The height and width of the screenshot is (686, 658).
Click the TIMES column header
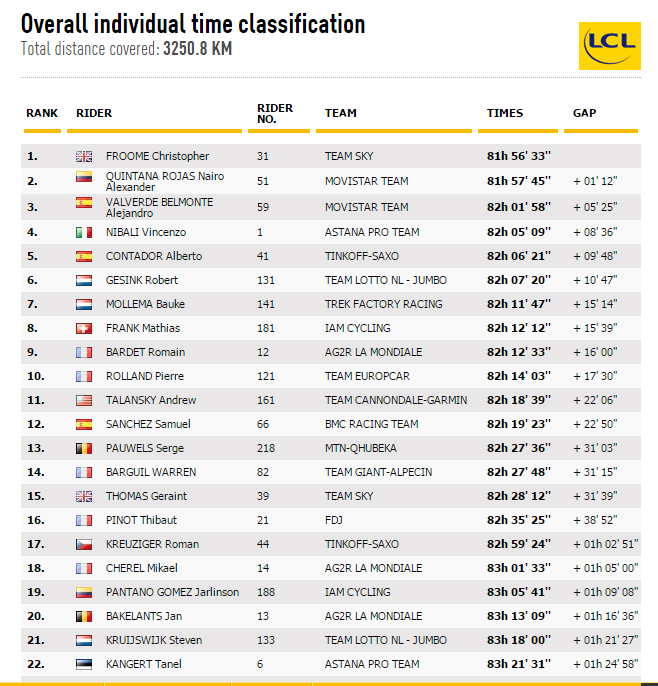[x=505, y=113]
